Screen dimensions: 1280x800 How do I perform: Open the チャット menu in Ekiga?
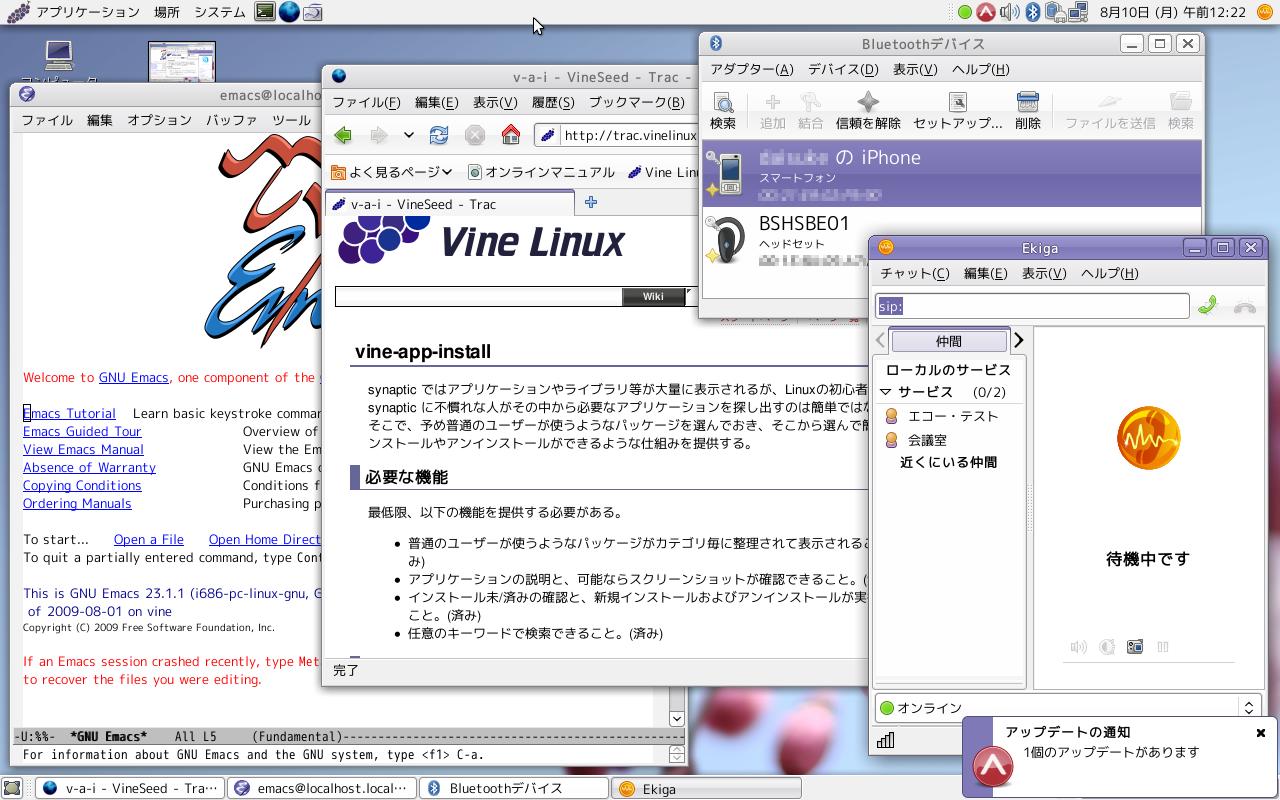[914, 273]
